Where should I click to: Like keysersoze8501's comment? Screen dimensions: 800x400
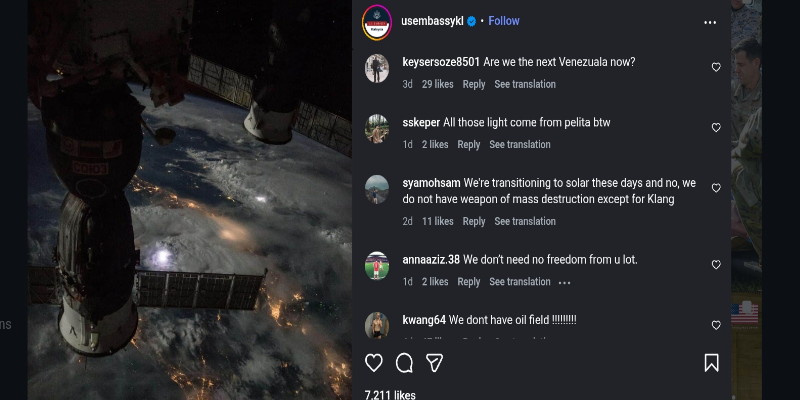point(716,67)
